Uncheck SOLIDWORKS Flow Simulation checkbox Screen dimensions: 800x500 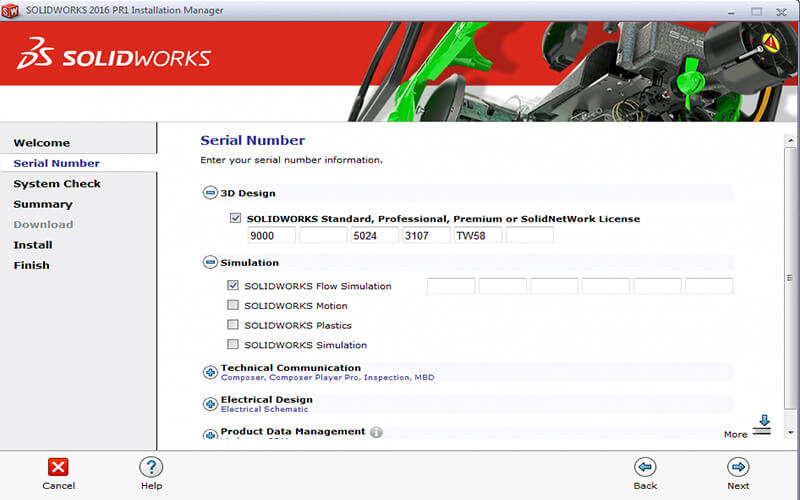coord(234,286)
